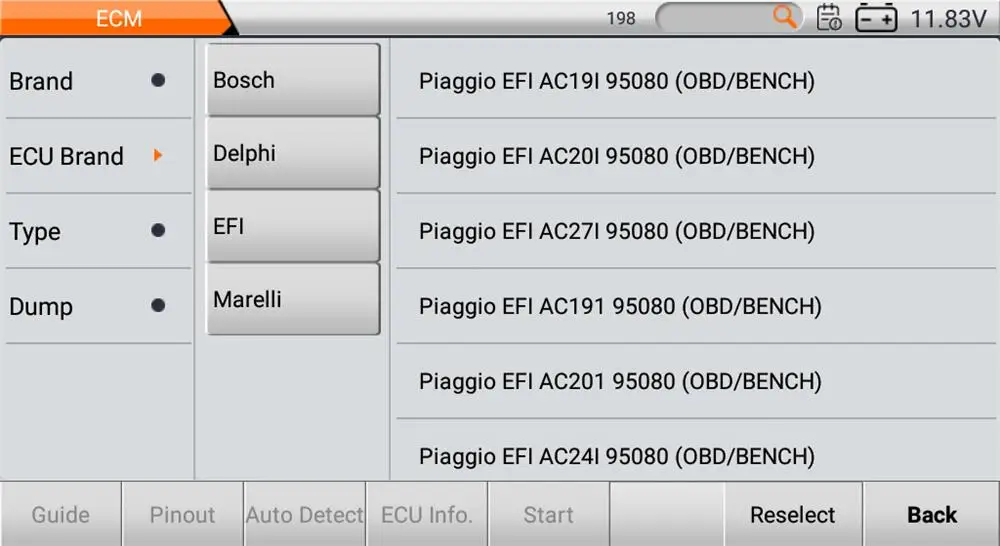Pick the EFI brand option
The image size is (1000, 546).
(x=293, y=226)
